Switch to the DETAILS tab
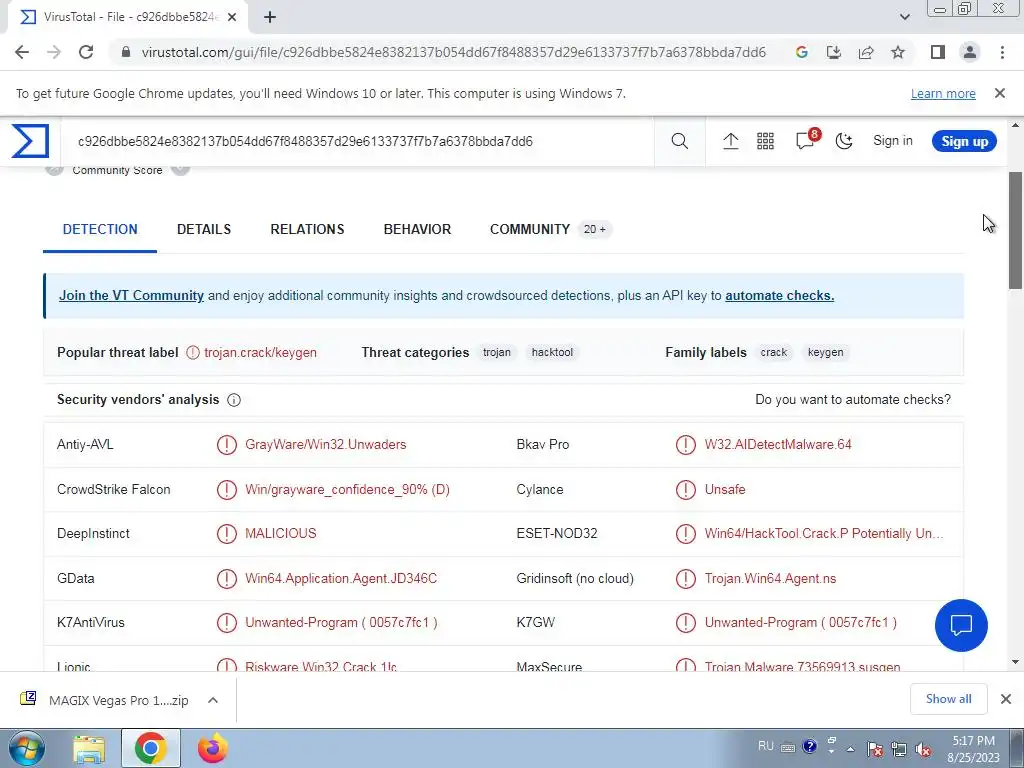 [204, 229]
